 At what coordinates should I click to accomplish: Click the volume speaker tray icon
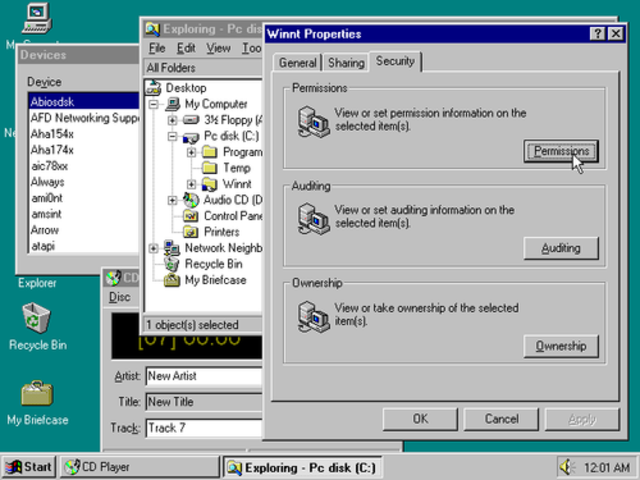click(568, 467)
